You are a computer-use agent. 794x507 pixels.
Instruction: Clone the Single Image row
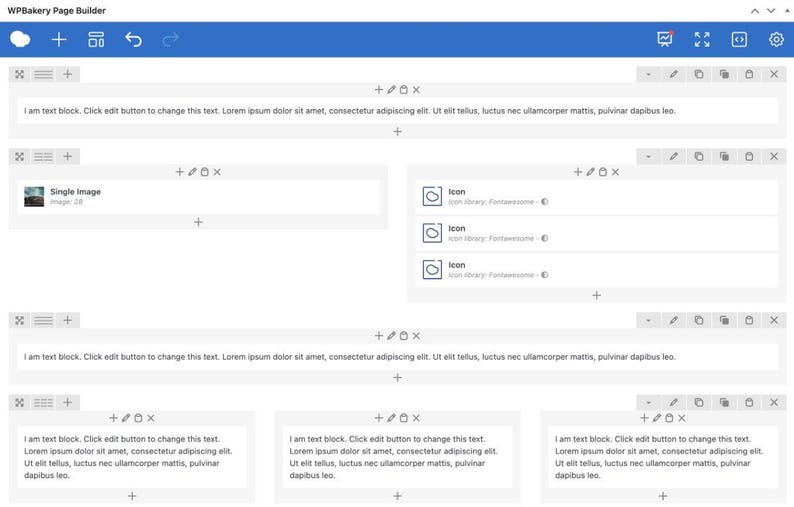coord(724,157)
